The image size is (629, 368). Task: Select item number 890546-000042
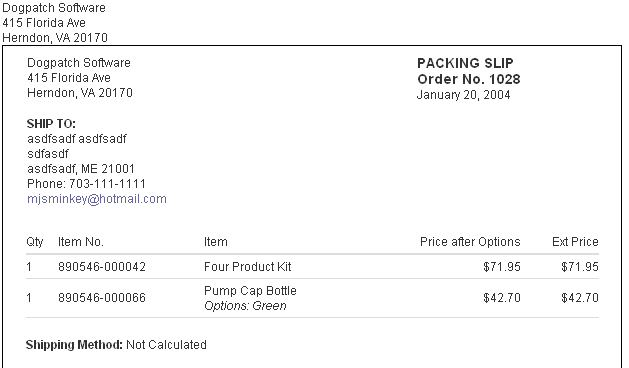pyautogui.click(x=102, y=267)
